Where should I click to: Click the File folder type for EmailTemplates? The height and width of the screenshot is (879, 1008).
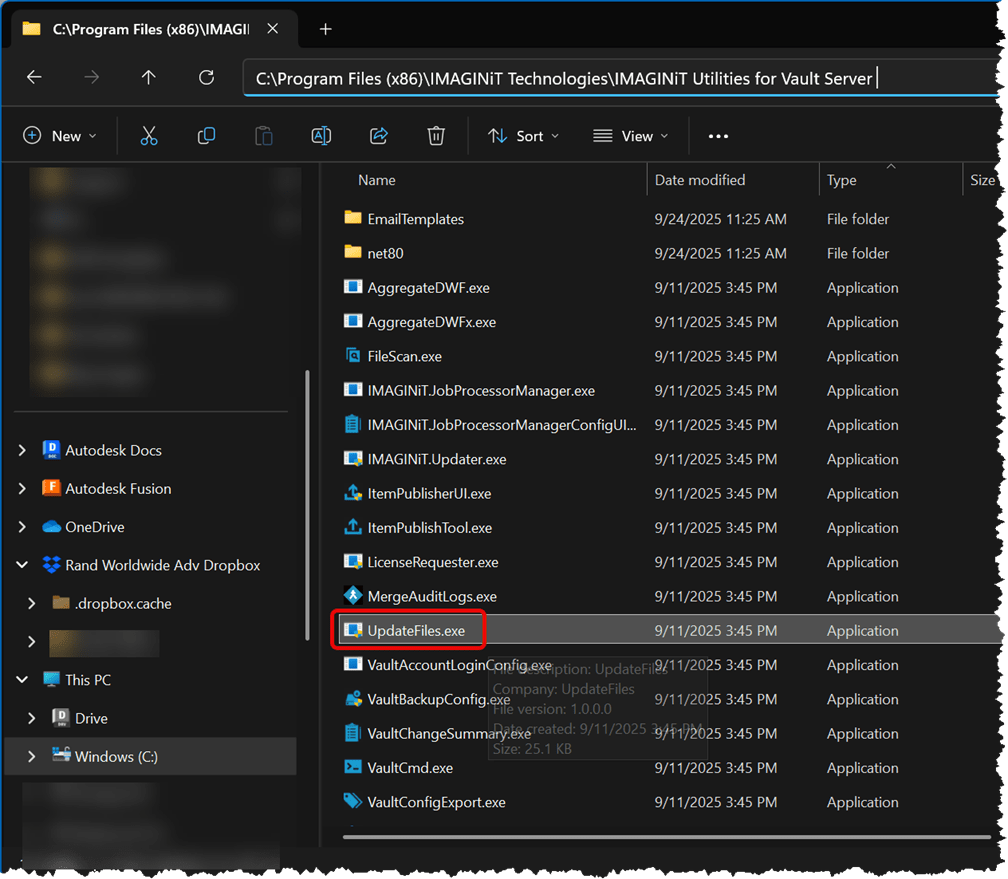point(858,219)
